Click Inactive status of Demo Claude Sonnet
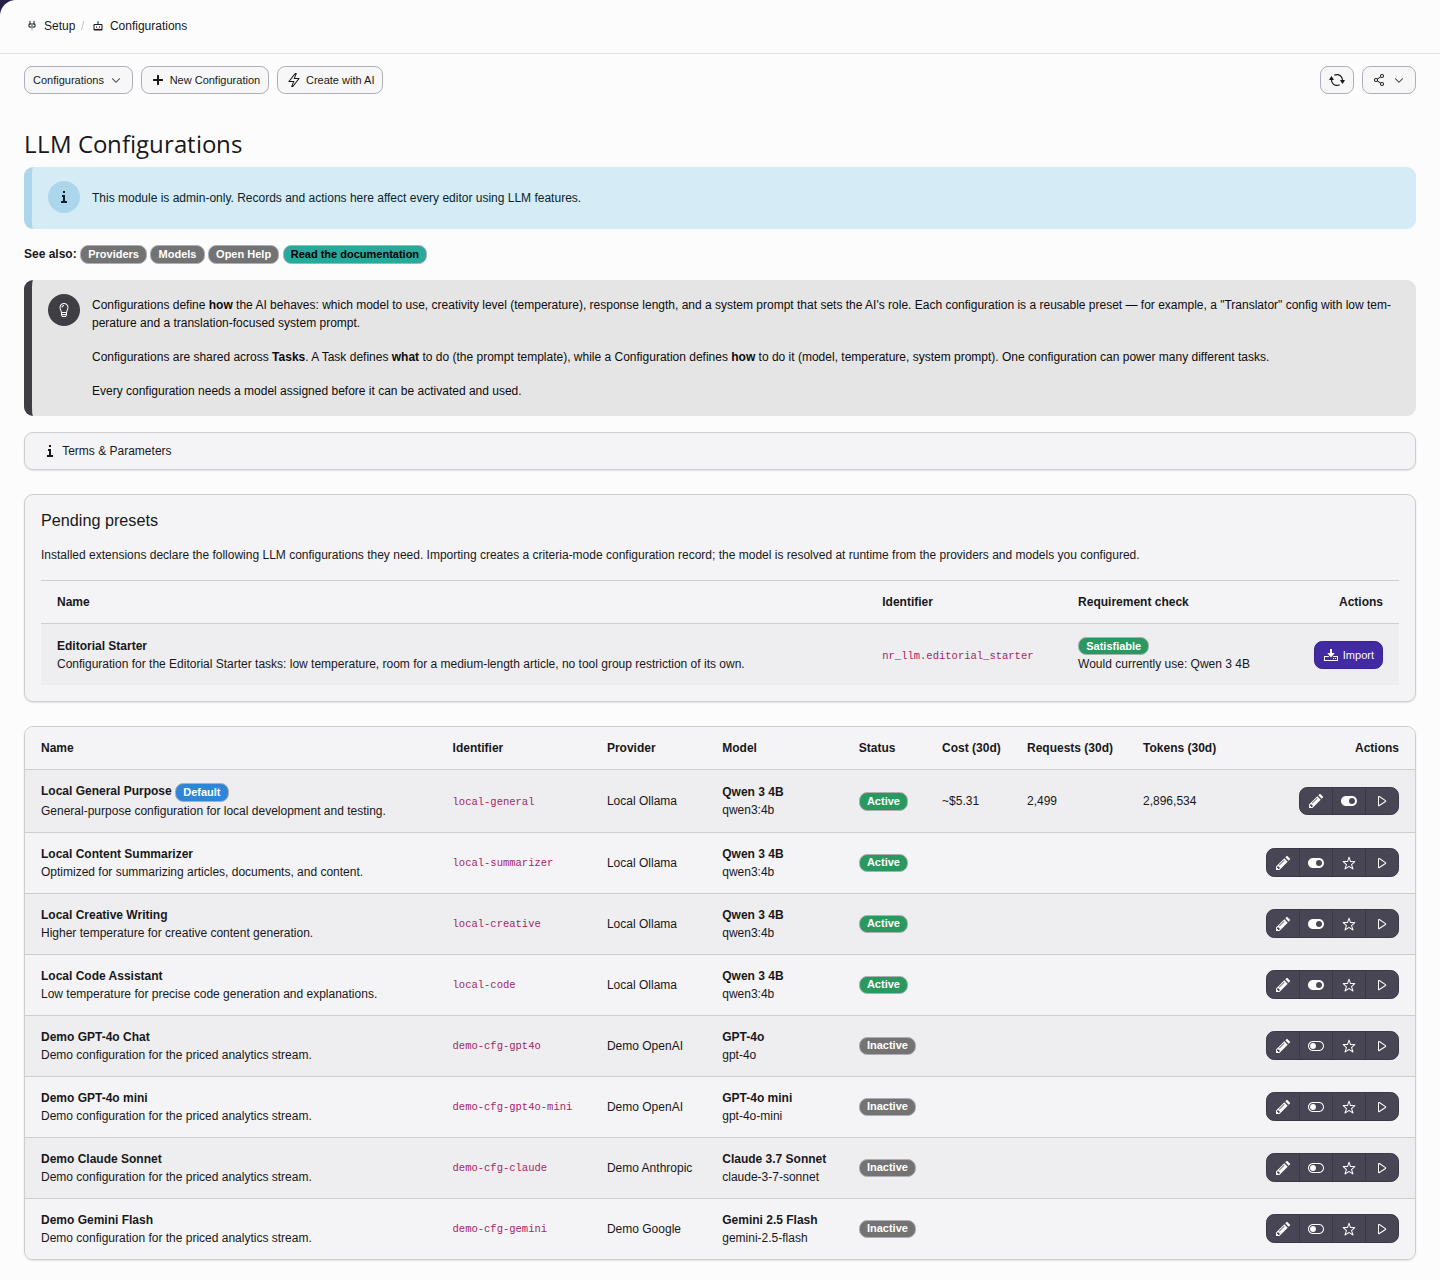The image size is (1440, 1280). (x=887, y=1168)
